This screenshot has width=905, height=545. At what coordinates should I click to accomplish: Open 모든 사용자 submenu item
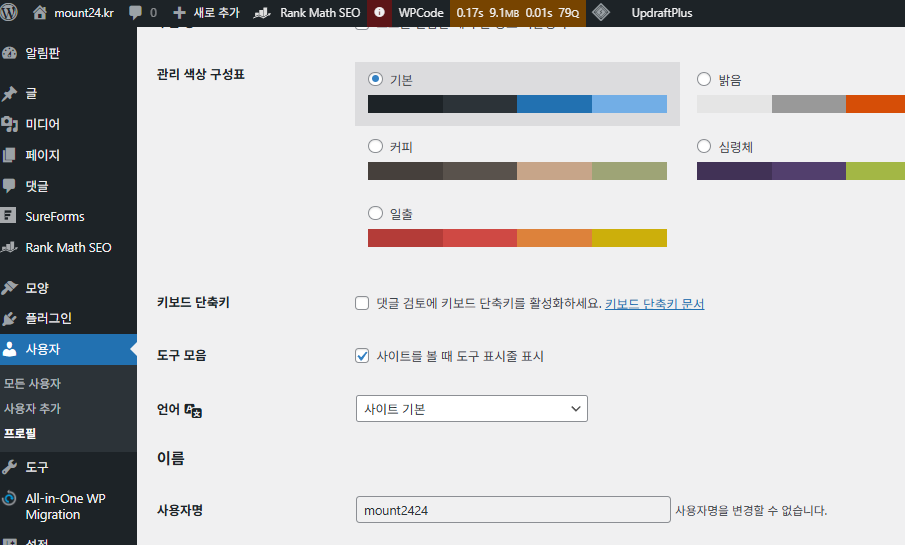(x=32, y=383)
